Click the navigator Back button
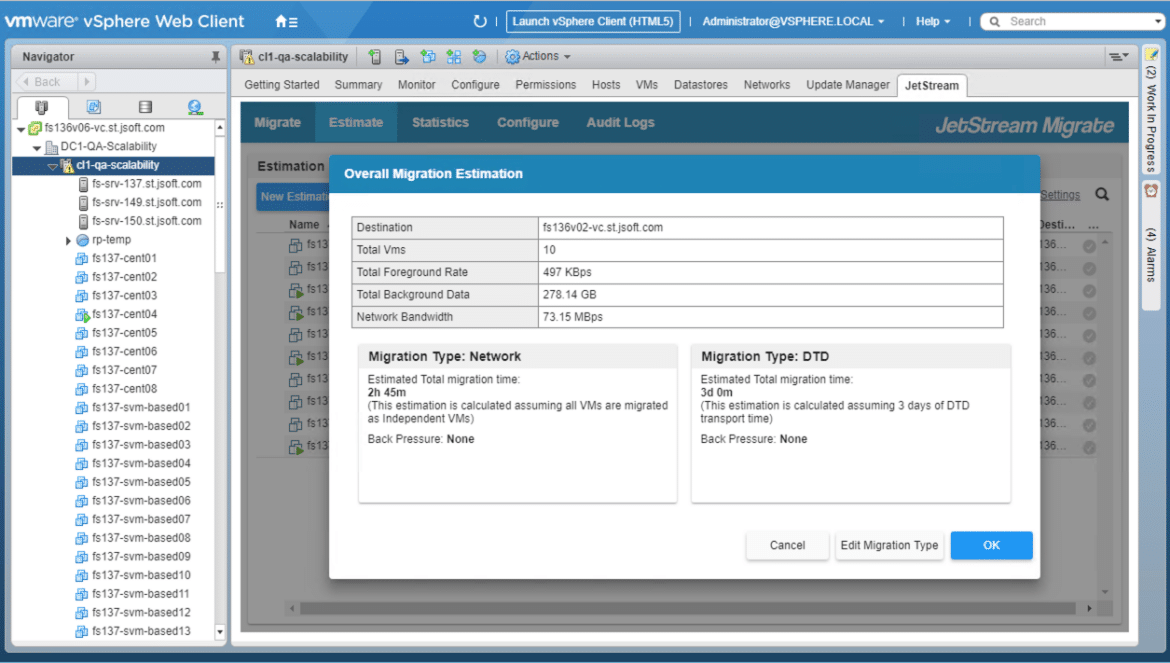Image resolution: width=1170 pixels, height=663 pixels. click(x=46, y=81)
